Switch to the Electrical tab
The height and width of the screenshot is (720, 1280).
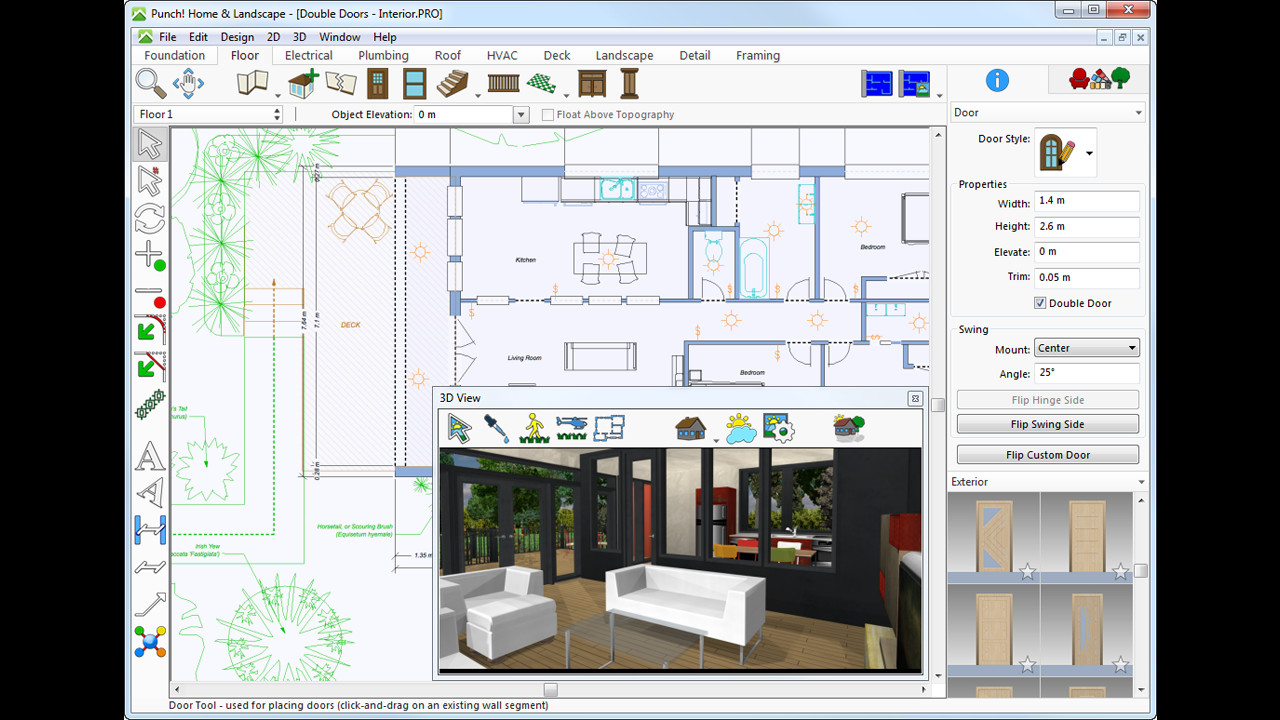pos(307,55)
